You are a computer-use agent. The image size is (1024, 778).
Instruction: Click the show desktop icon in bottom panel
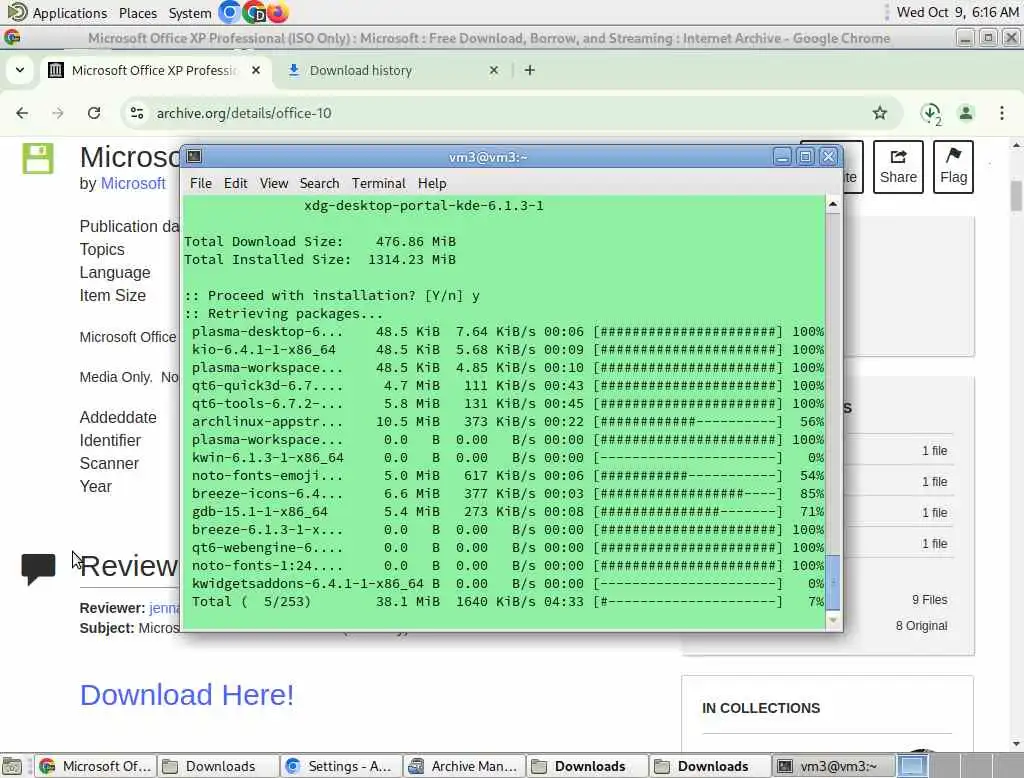(x=12, y=766)
